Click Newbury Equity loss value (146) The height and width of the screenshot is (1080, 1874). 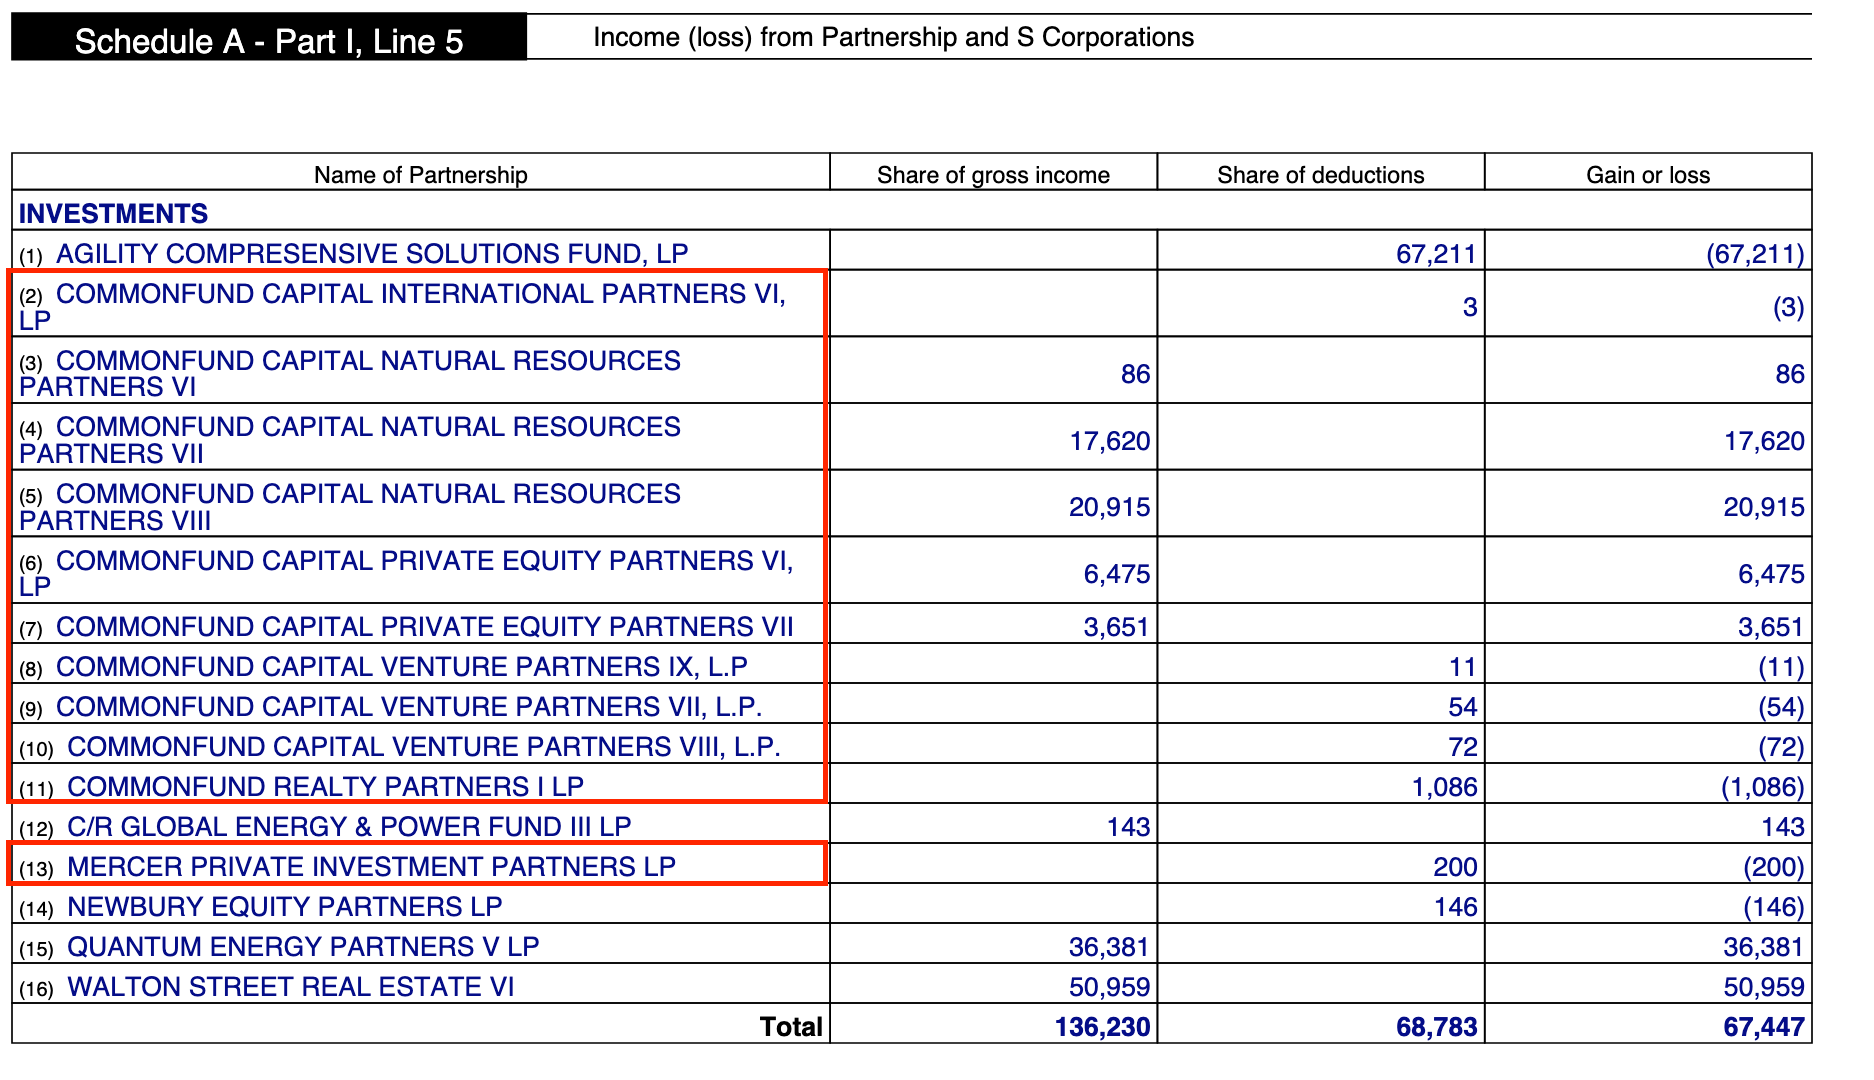tap(1774, 907)
